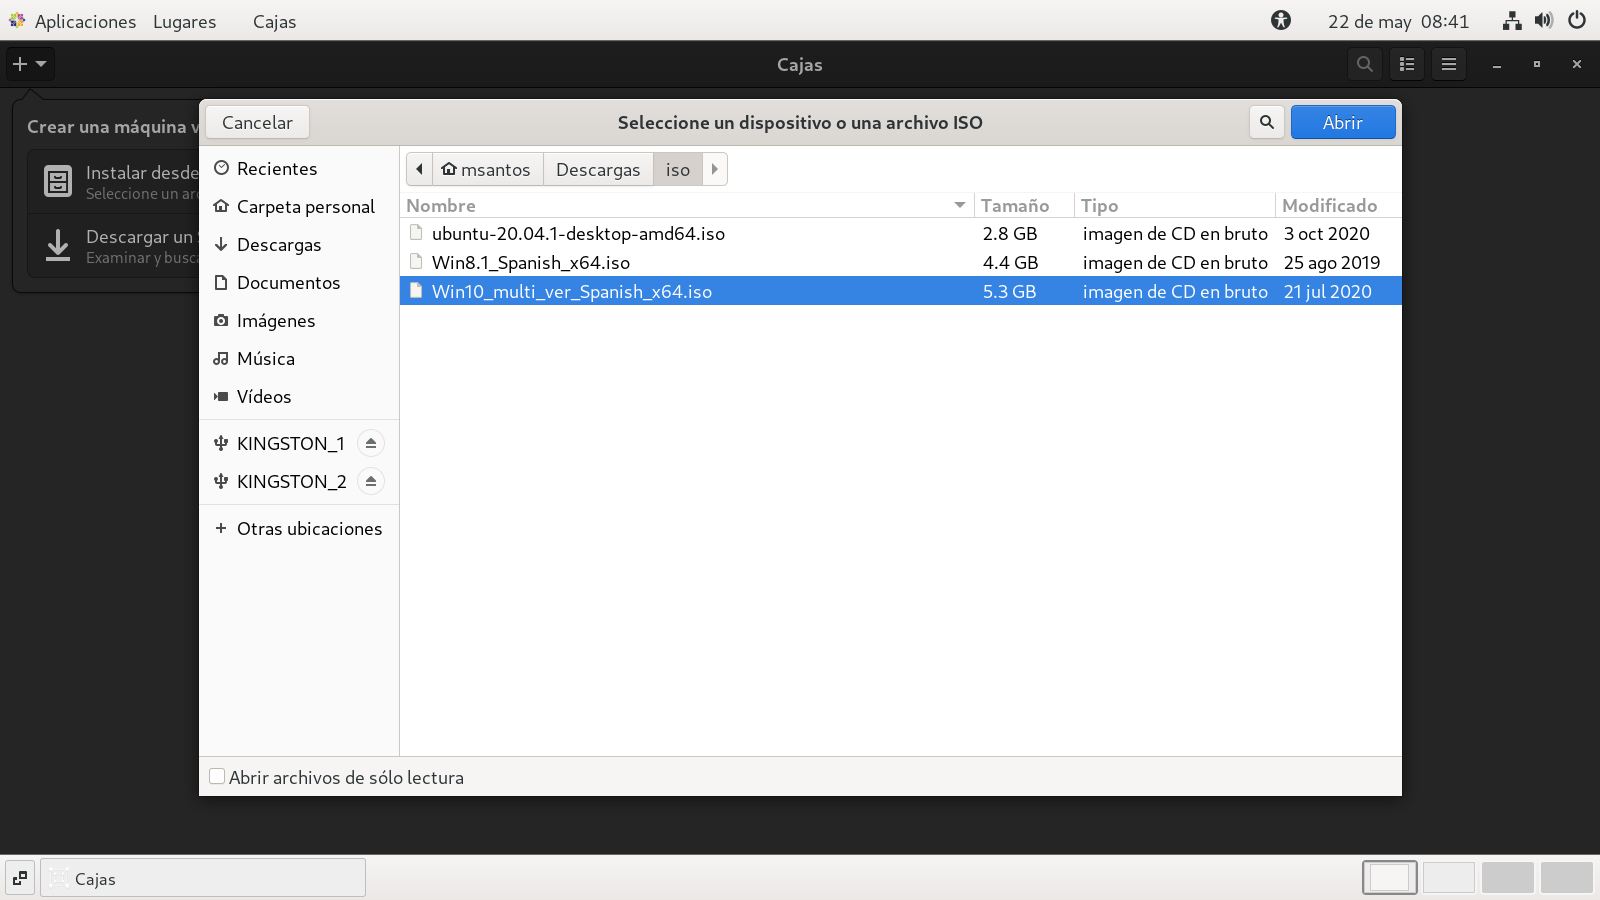Open the Lugares menu
1600x900 pixels.
tap(184, 21)
